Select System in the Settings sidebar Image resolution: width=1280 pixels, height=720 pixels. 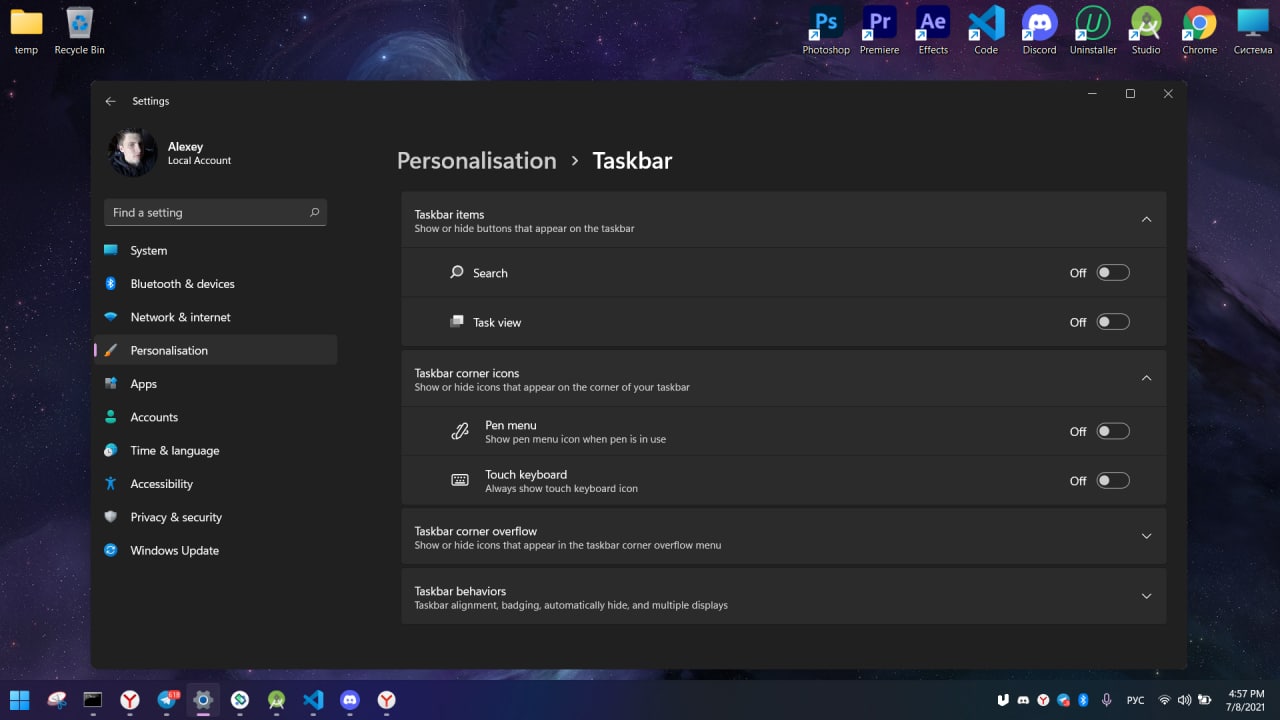216,250
